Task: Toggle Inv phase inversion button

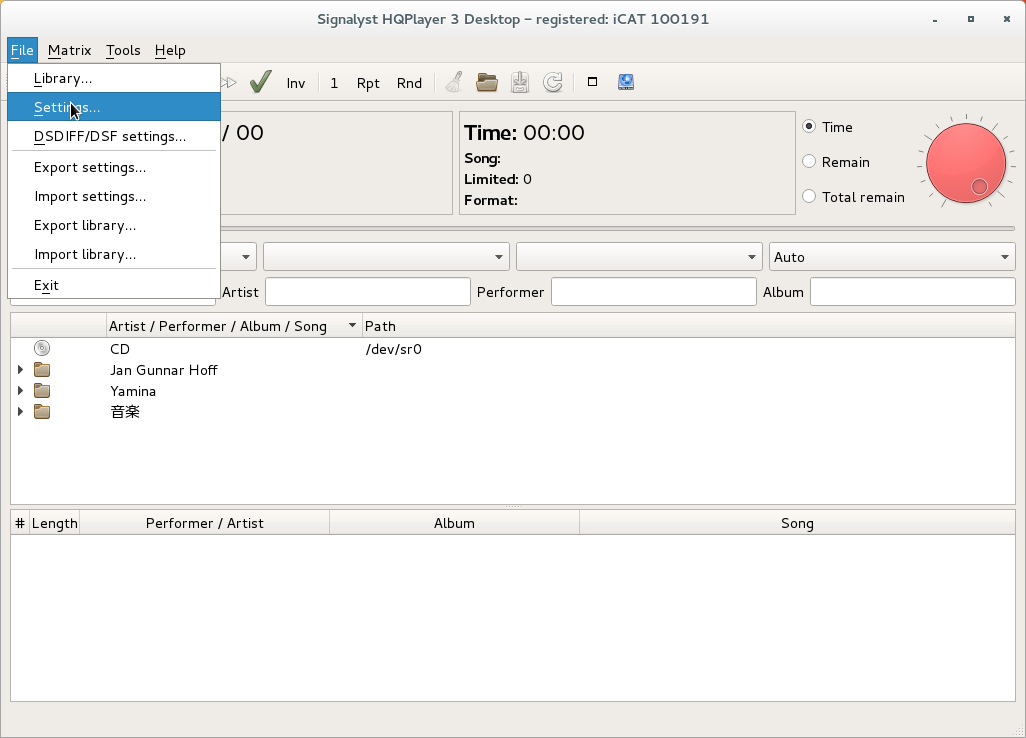Action: click(x=296, y=83)
